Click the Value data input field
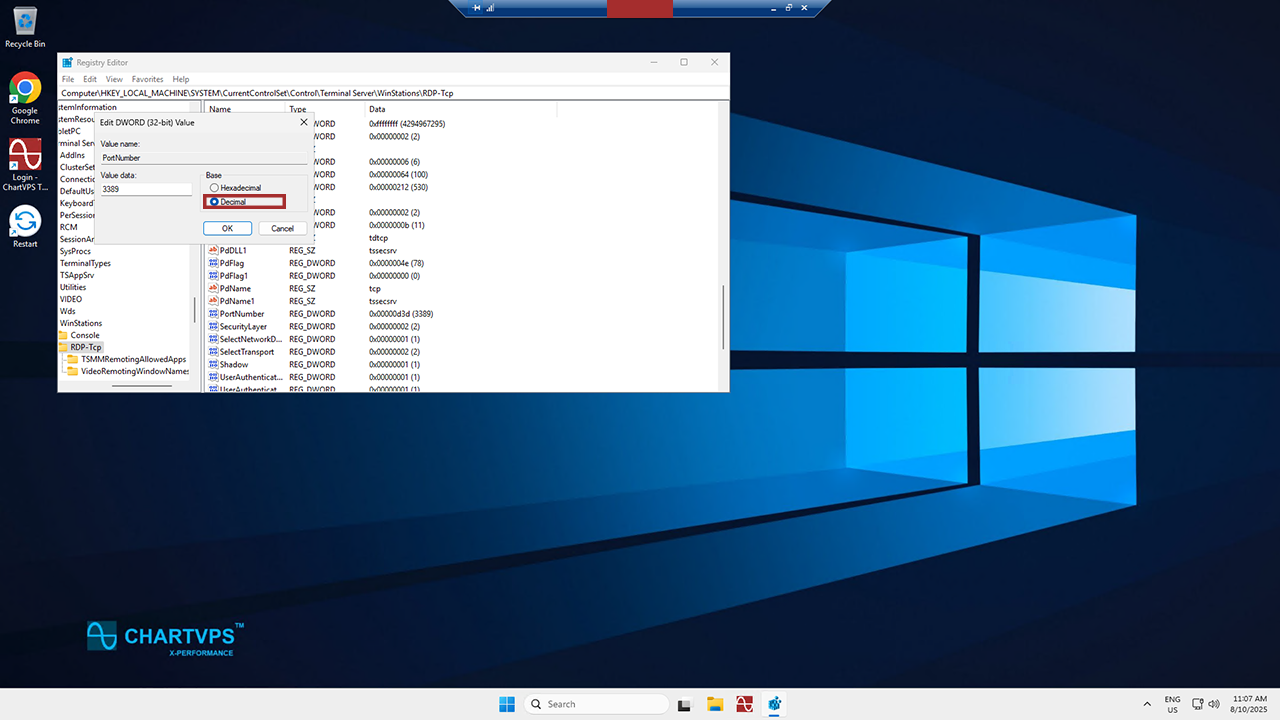Image resolution: width=1280 pixels, height=720 pixels. click(x=146, y=189)
